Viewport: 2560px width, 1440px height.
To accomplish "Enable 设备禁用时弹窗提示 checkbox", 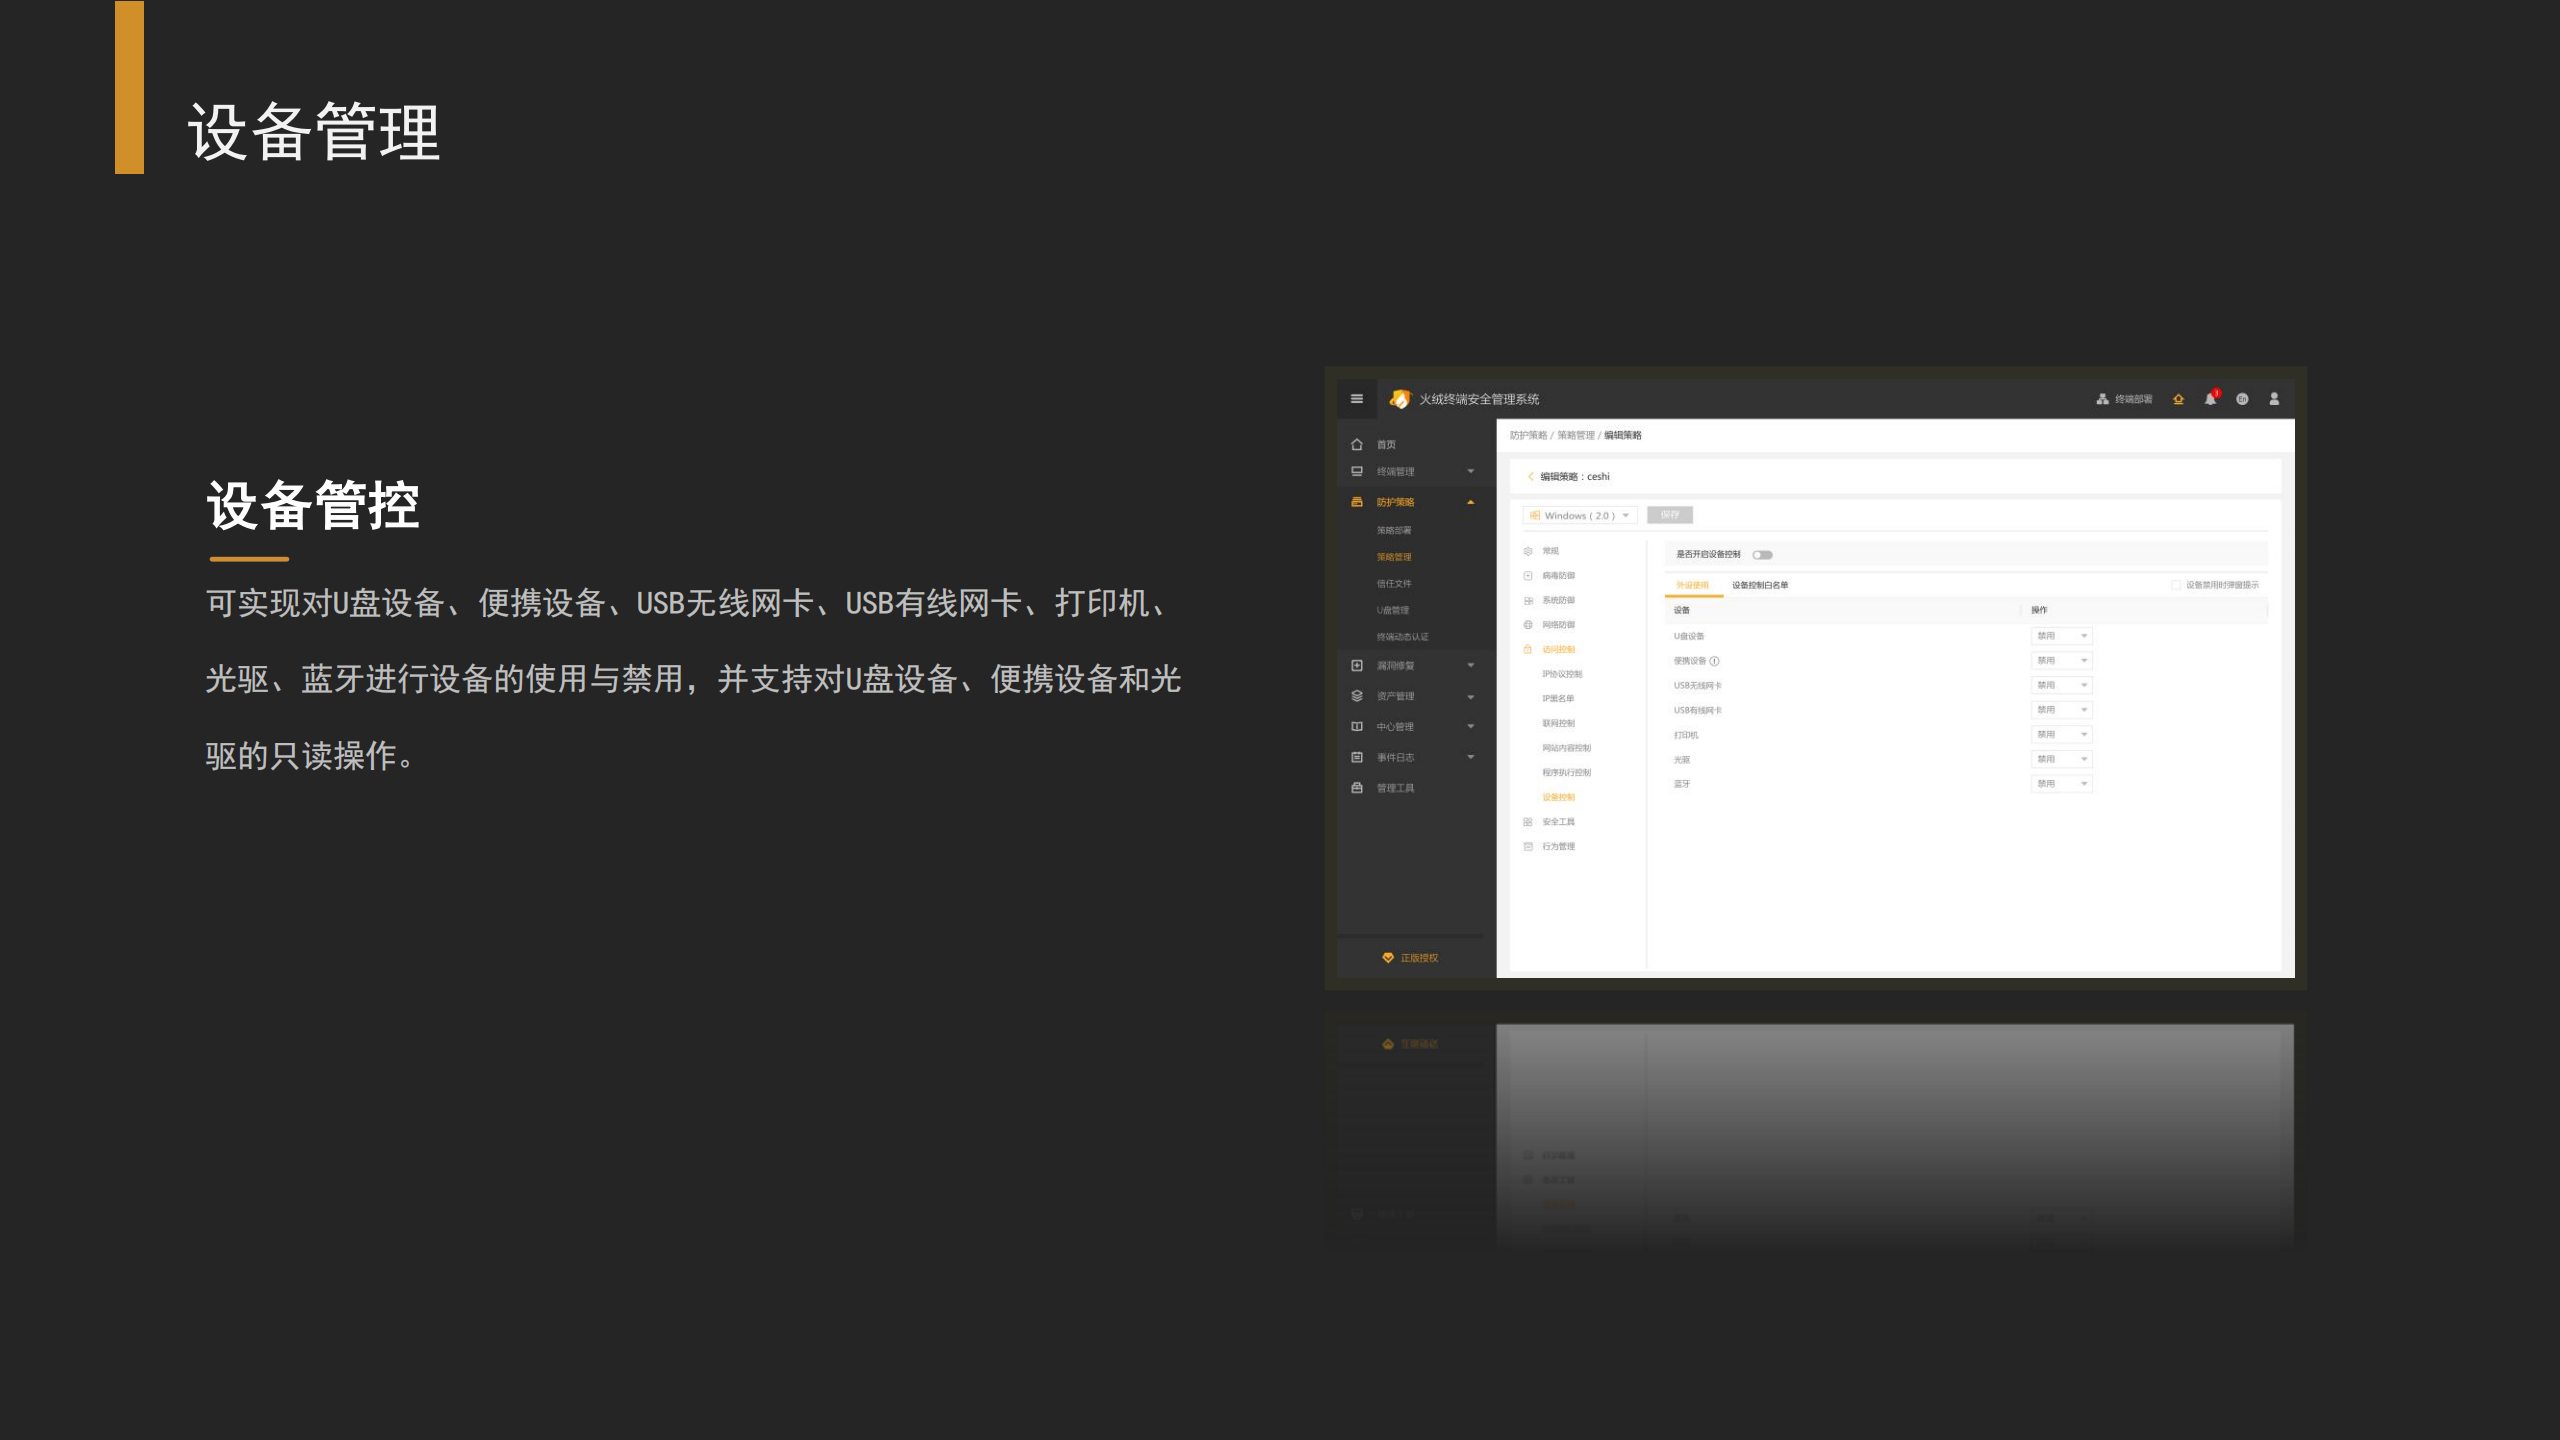I will [x=2177, y=586].
